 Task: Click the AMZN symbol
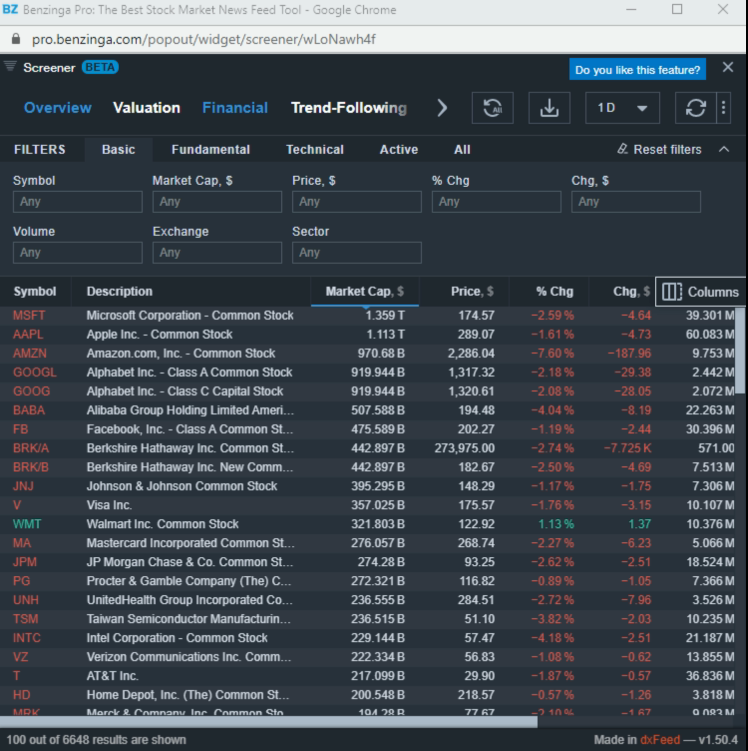[x=30, y=353]
